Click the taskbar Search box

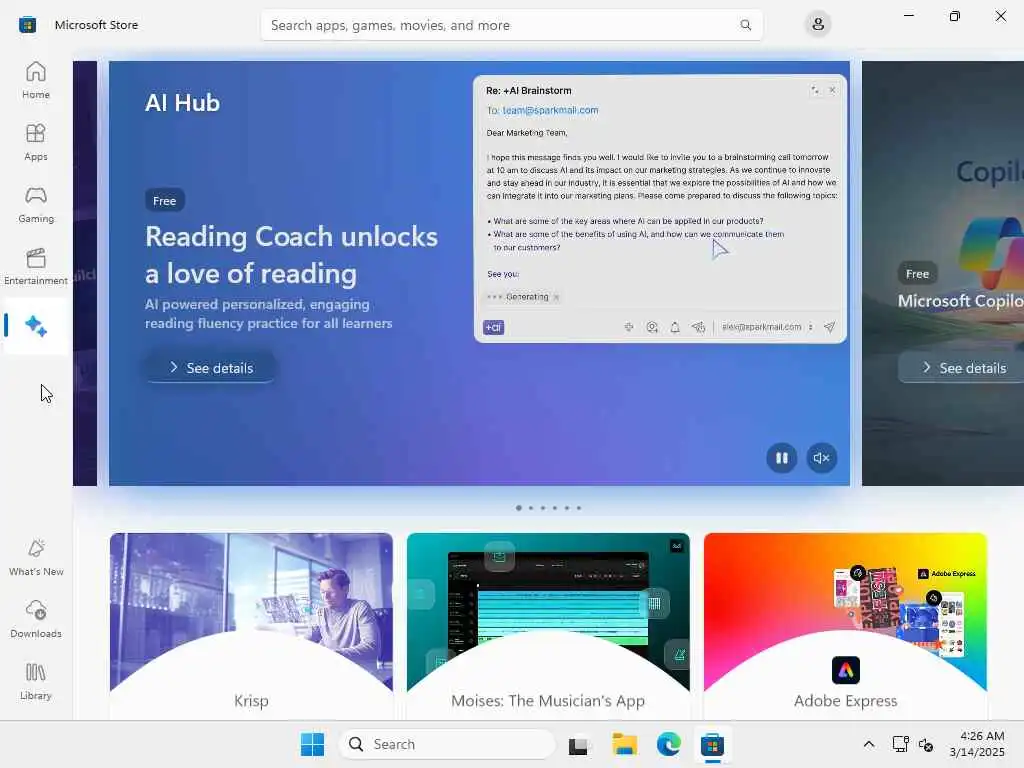click(447, 744)
